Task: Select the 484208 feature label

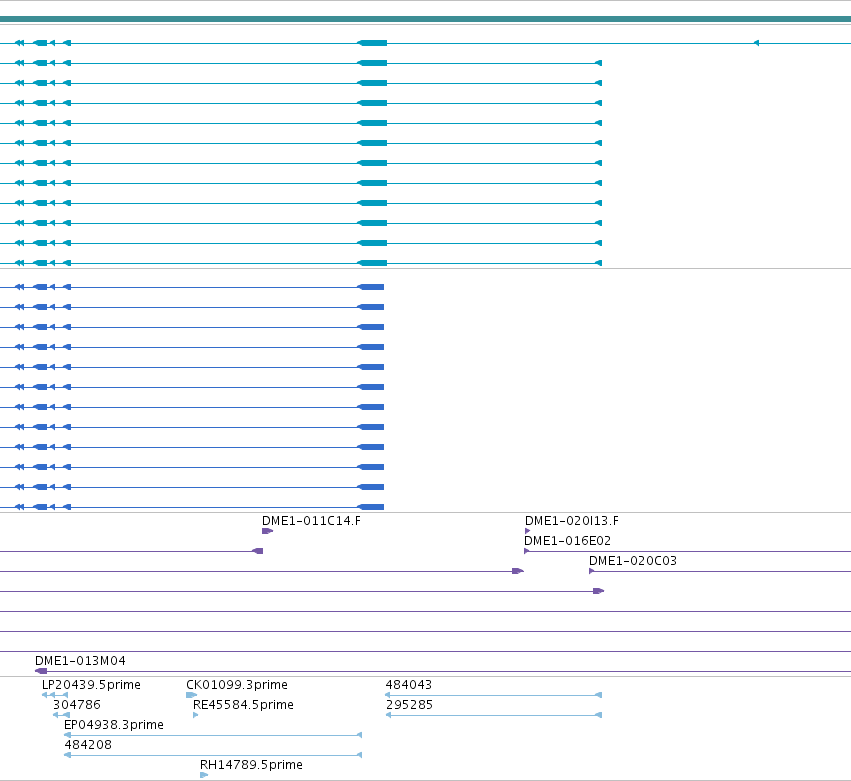Action: tap(88, 745)
